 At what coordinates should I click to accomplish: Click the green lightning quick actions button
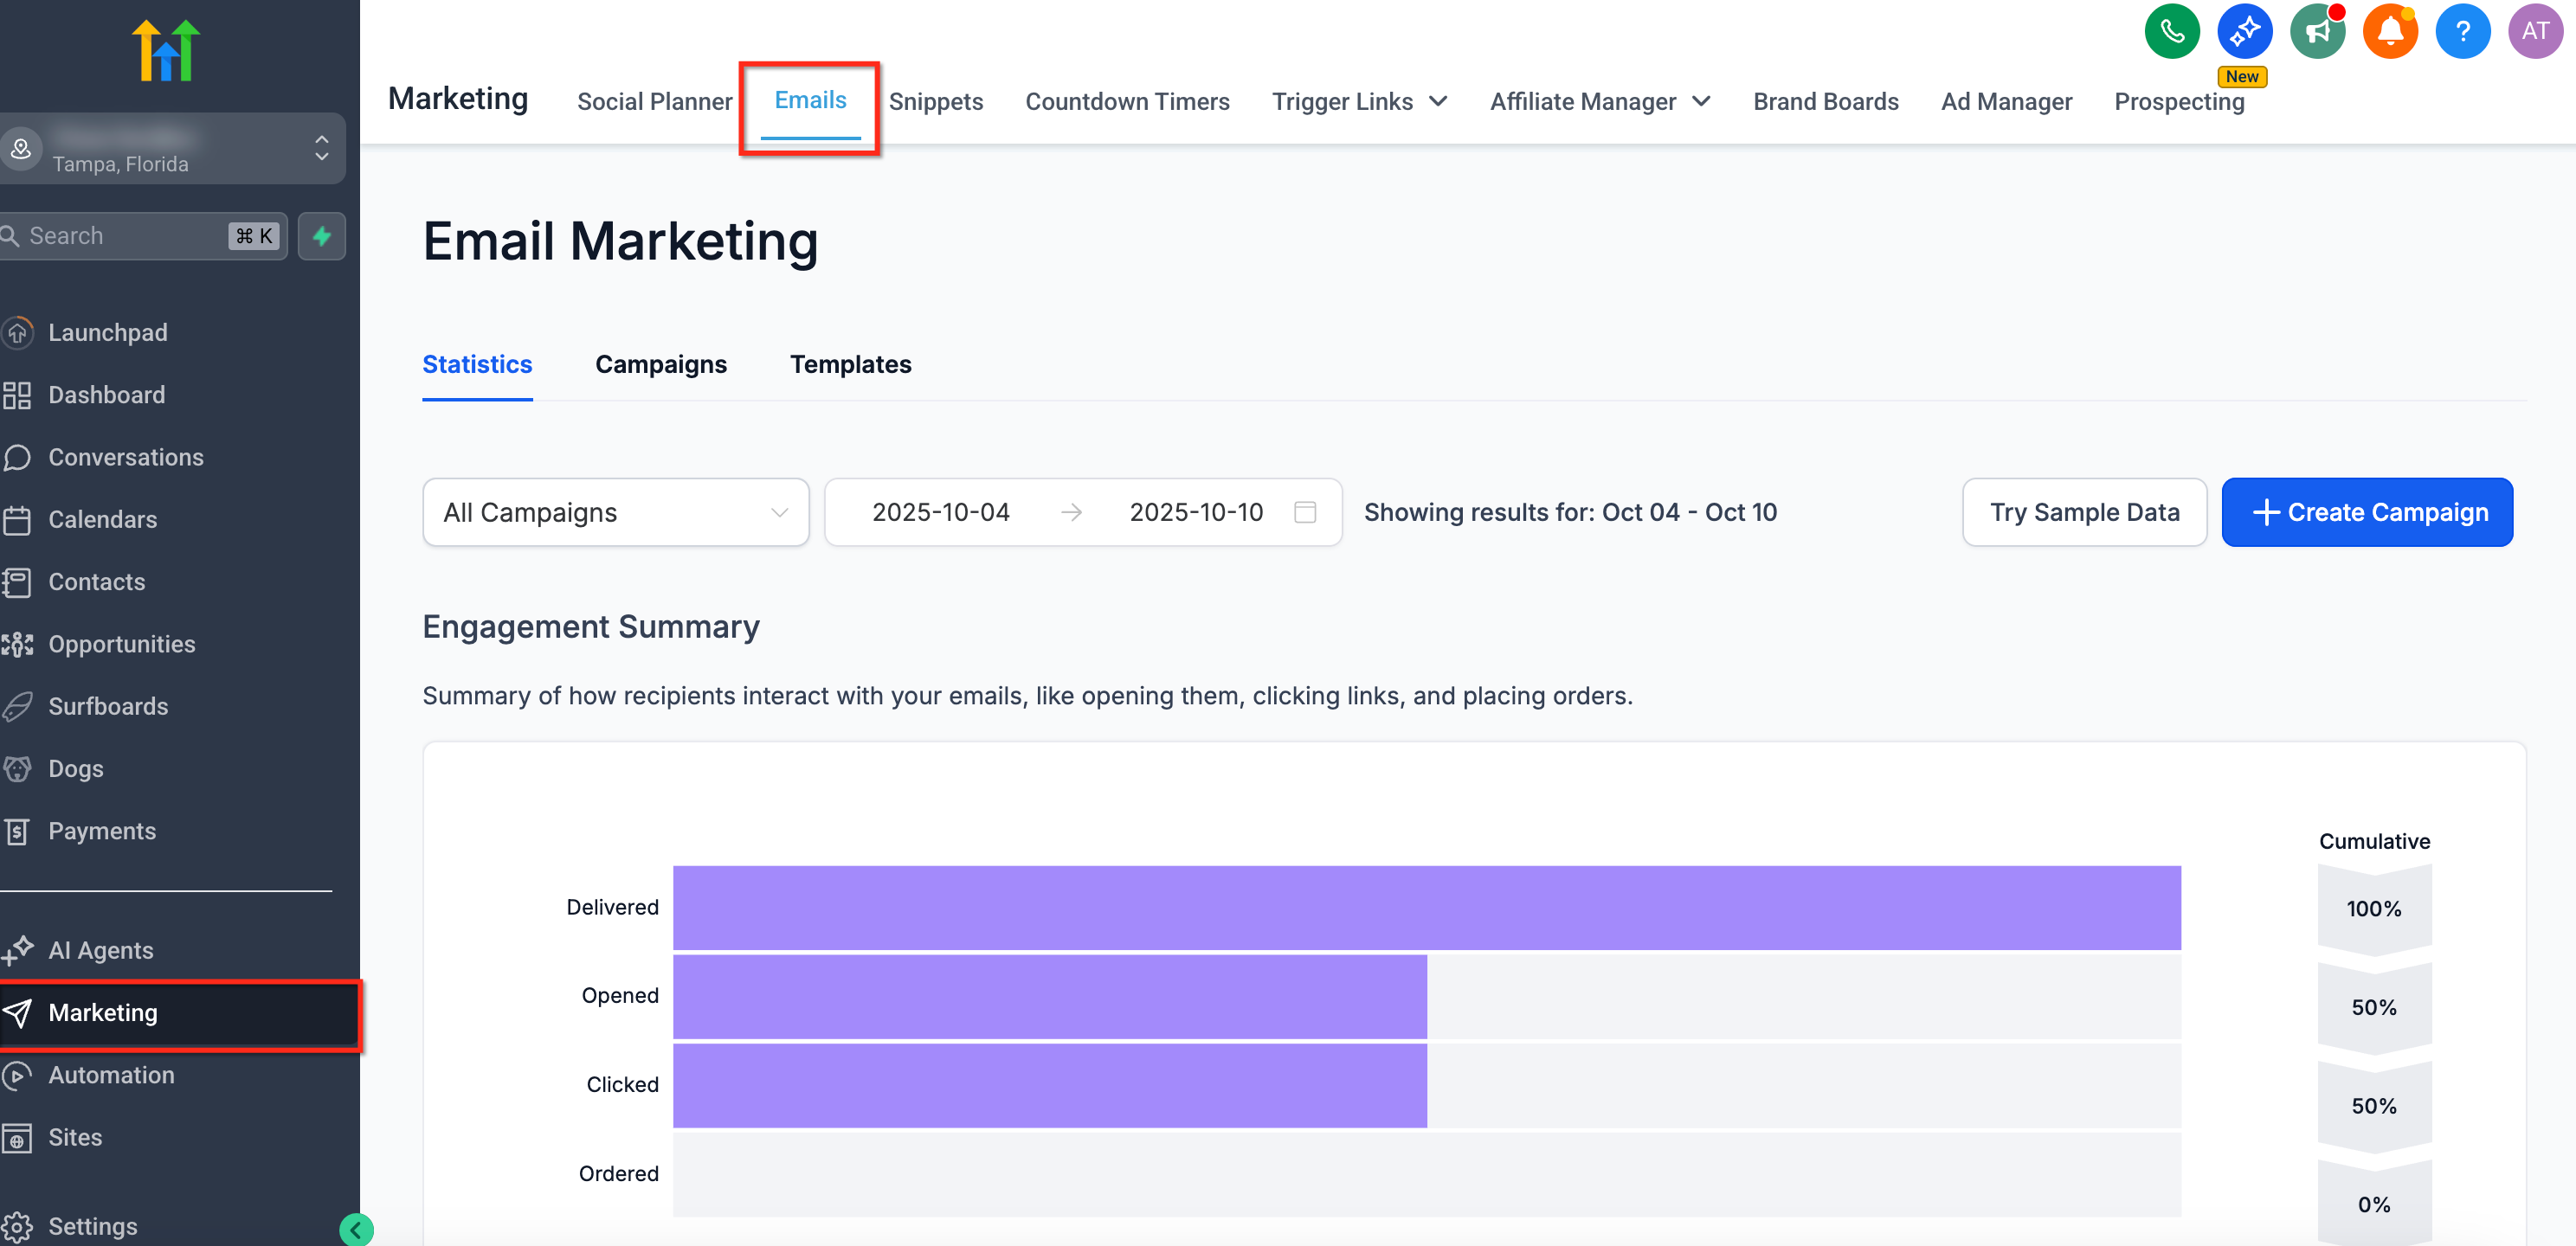tap(322, 236)
